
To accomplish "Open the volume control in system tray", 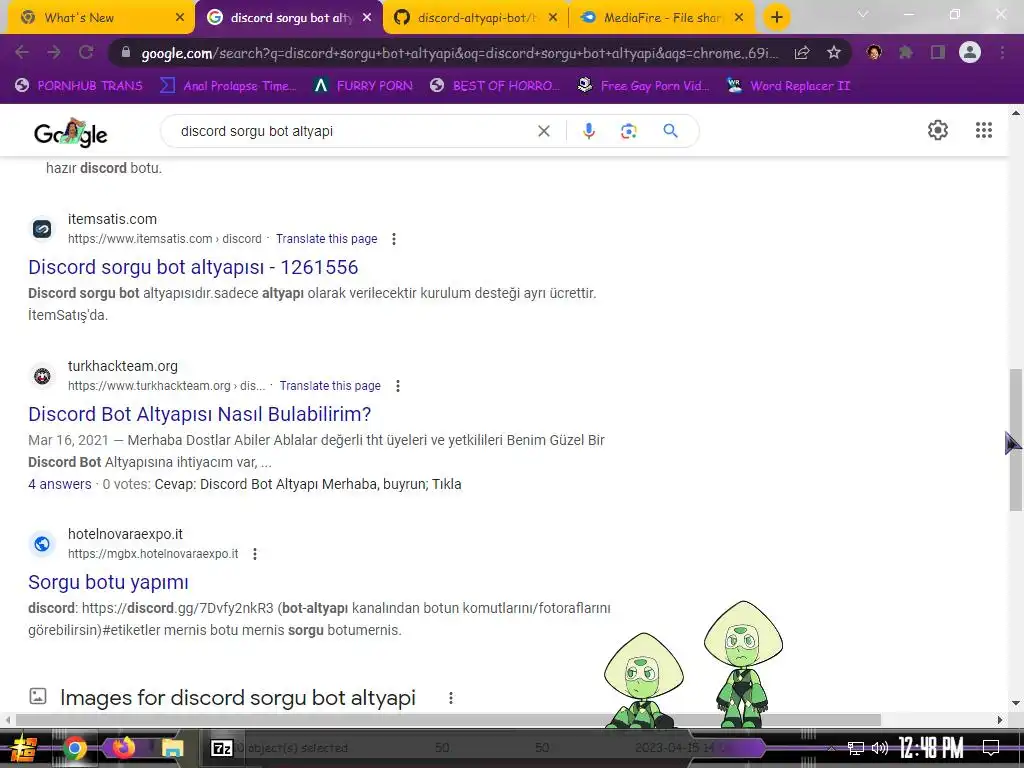I will click(880, 748).
